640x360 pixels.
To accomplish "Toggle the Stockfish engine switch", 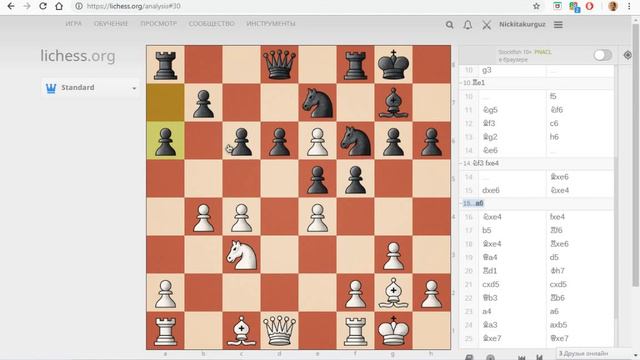I will pyautogui.click(x=602, y=55).
